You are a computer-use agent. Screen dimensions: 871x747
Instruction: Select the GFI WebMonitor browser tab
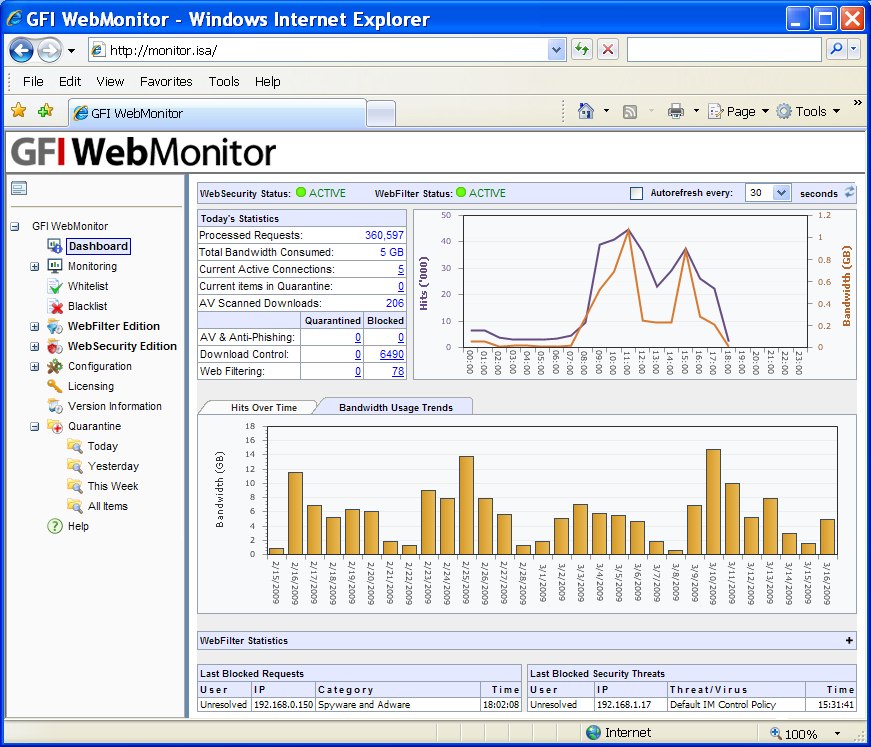coord(218,113)
